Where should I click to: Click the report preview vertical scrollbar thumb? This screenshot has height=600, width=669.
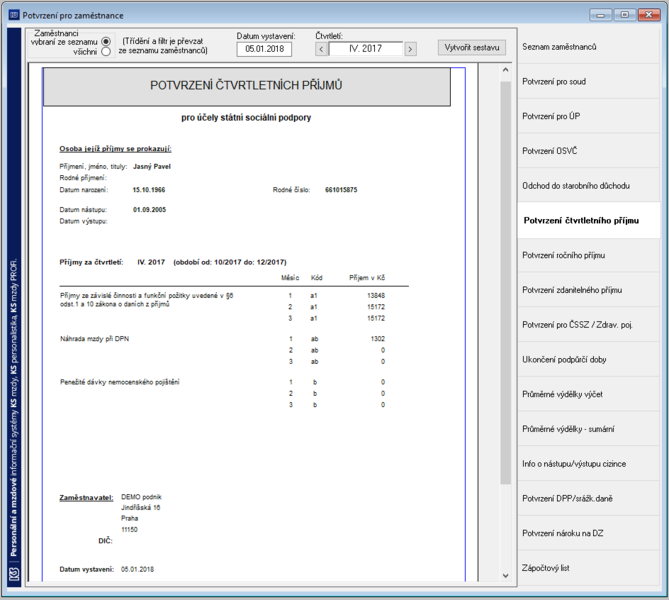click(506, 283)
